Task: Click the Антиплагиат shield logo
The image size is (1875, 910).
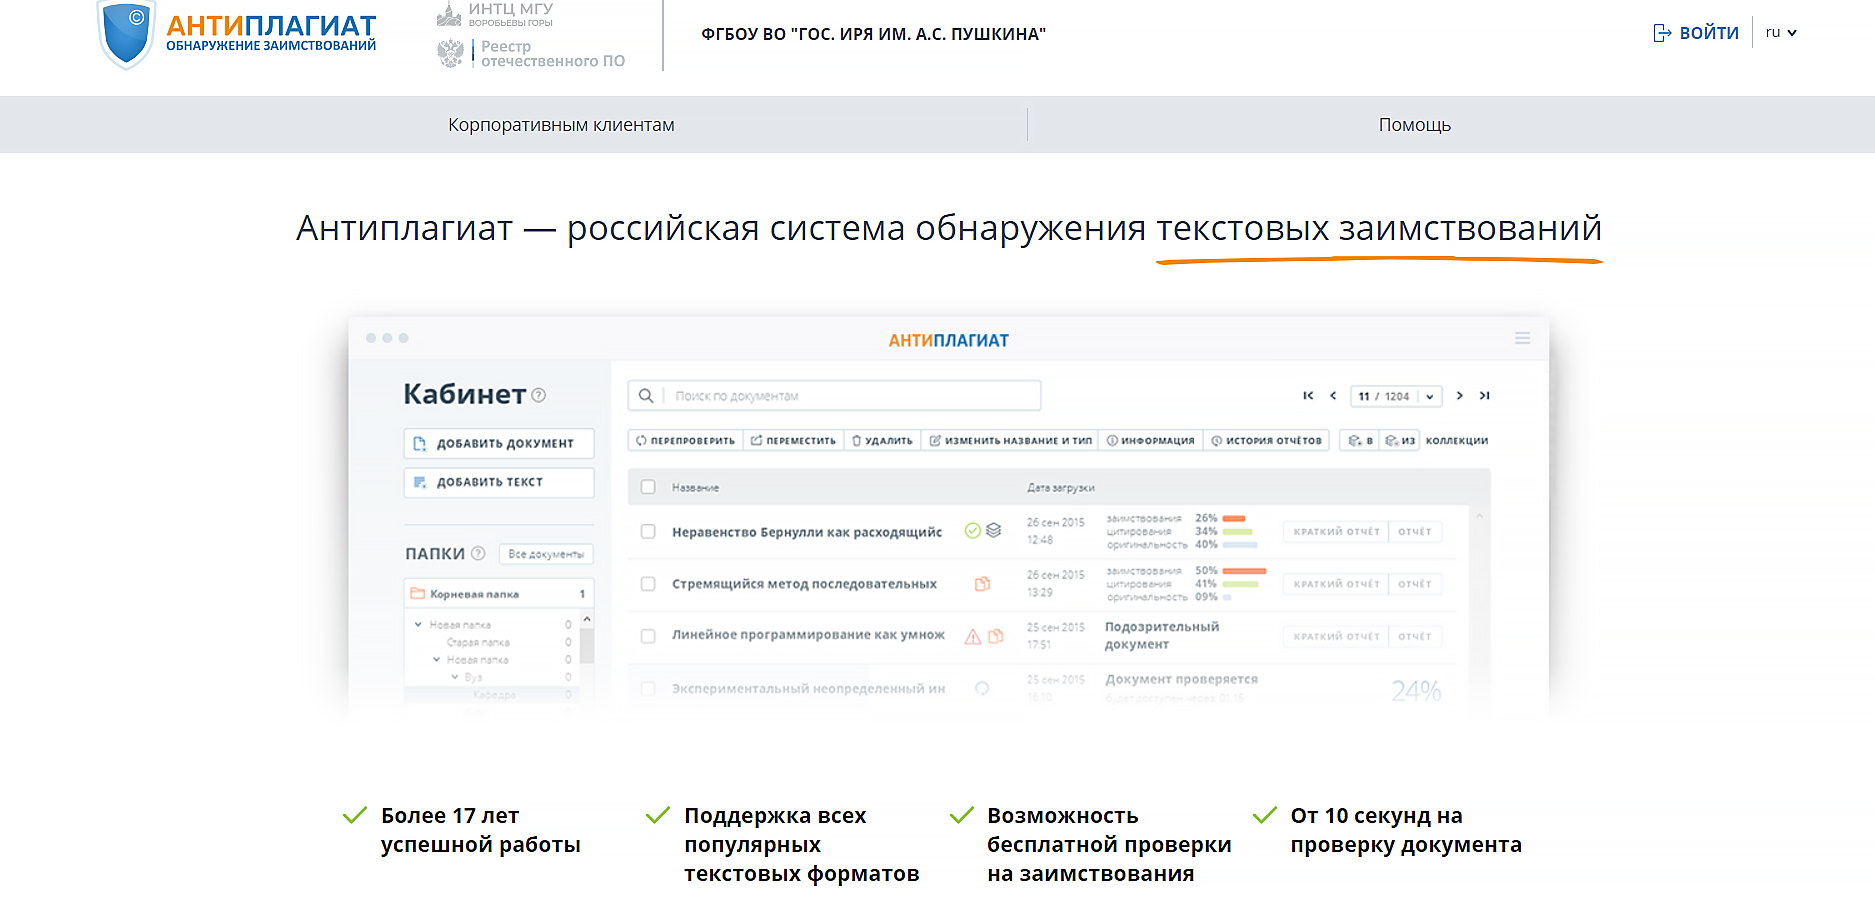Action: click(x=126, y=34)
